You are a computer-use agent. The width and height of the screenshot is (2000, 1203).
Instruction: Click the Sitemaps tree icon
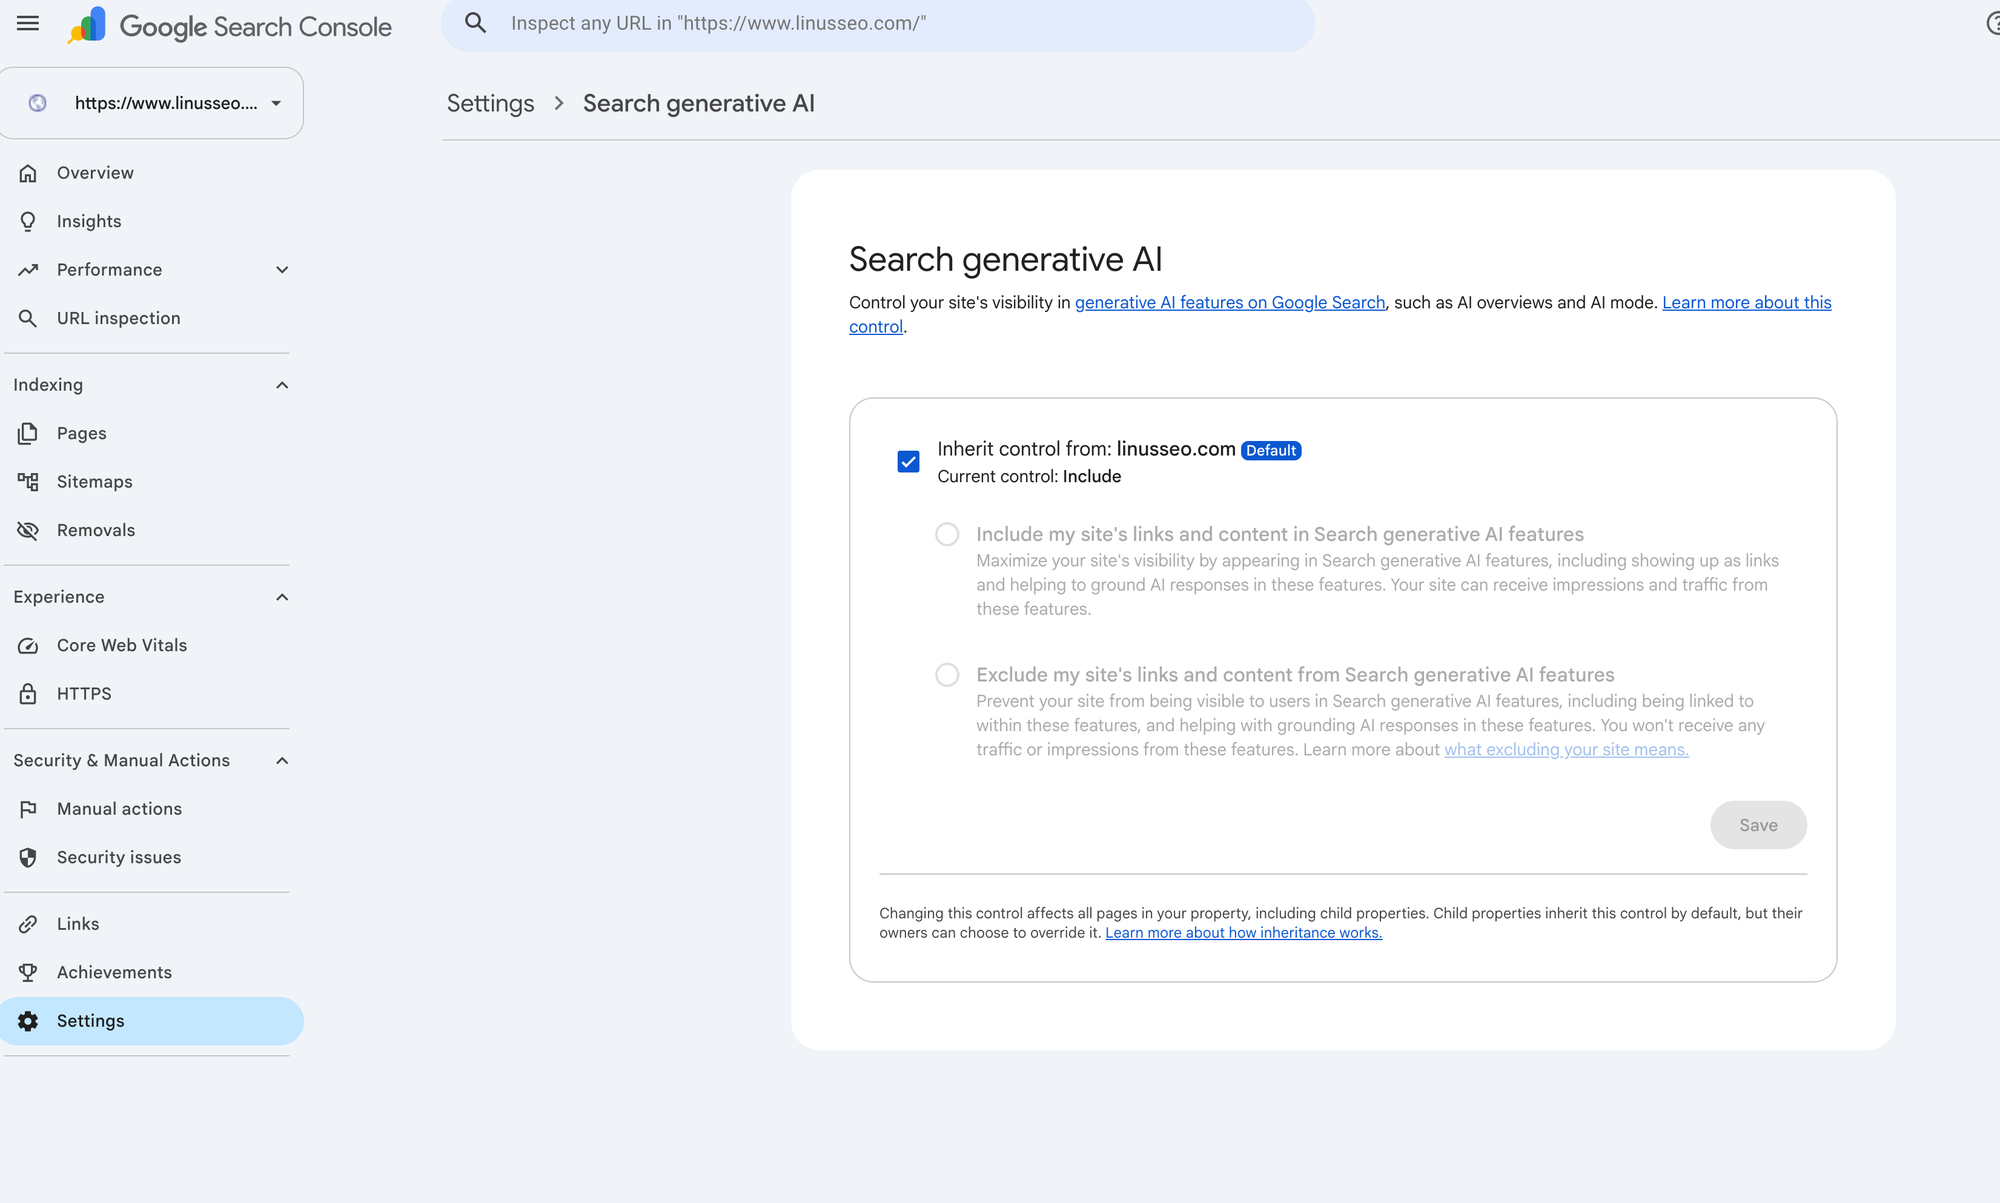28,482
